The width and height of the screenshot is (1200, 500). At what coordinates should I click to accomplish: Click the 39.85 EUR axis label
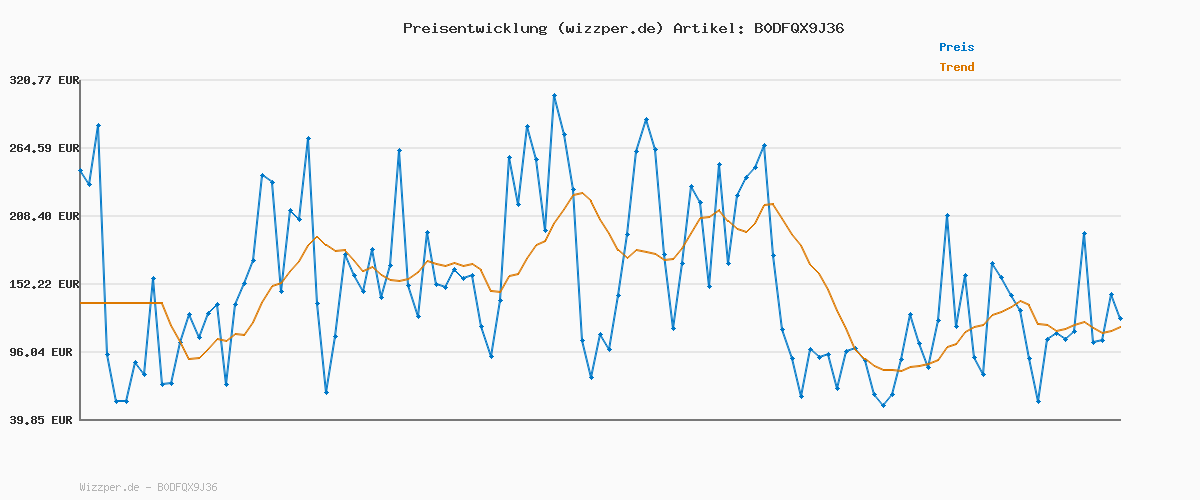point(48,420)
